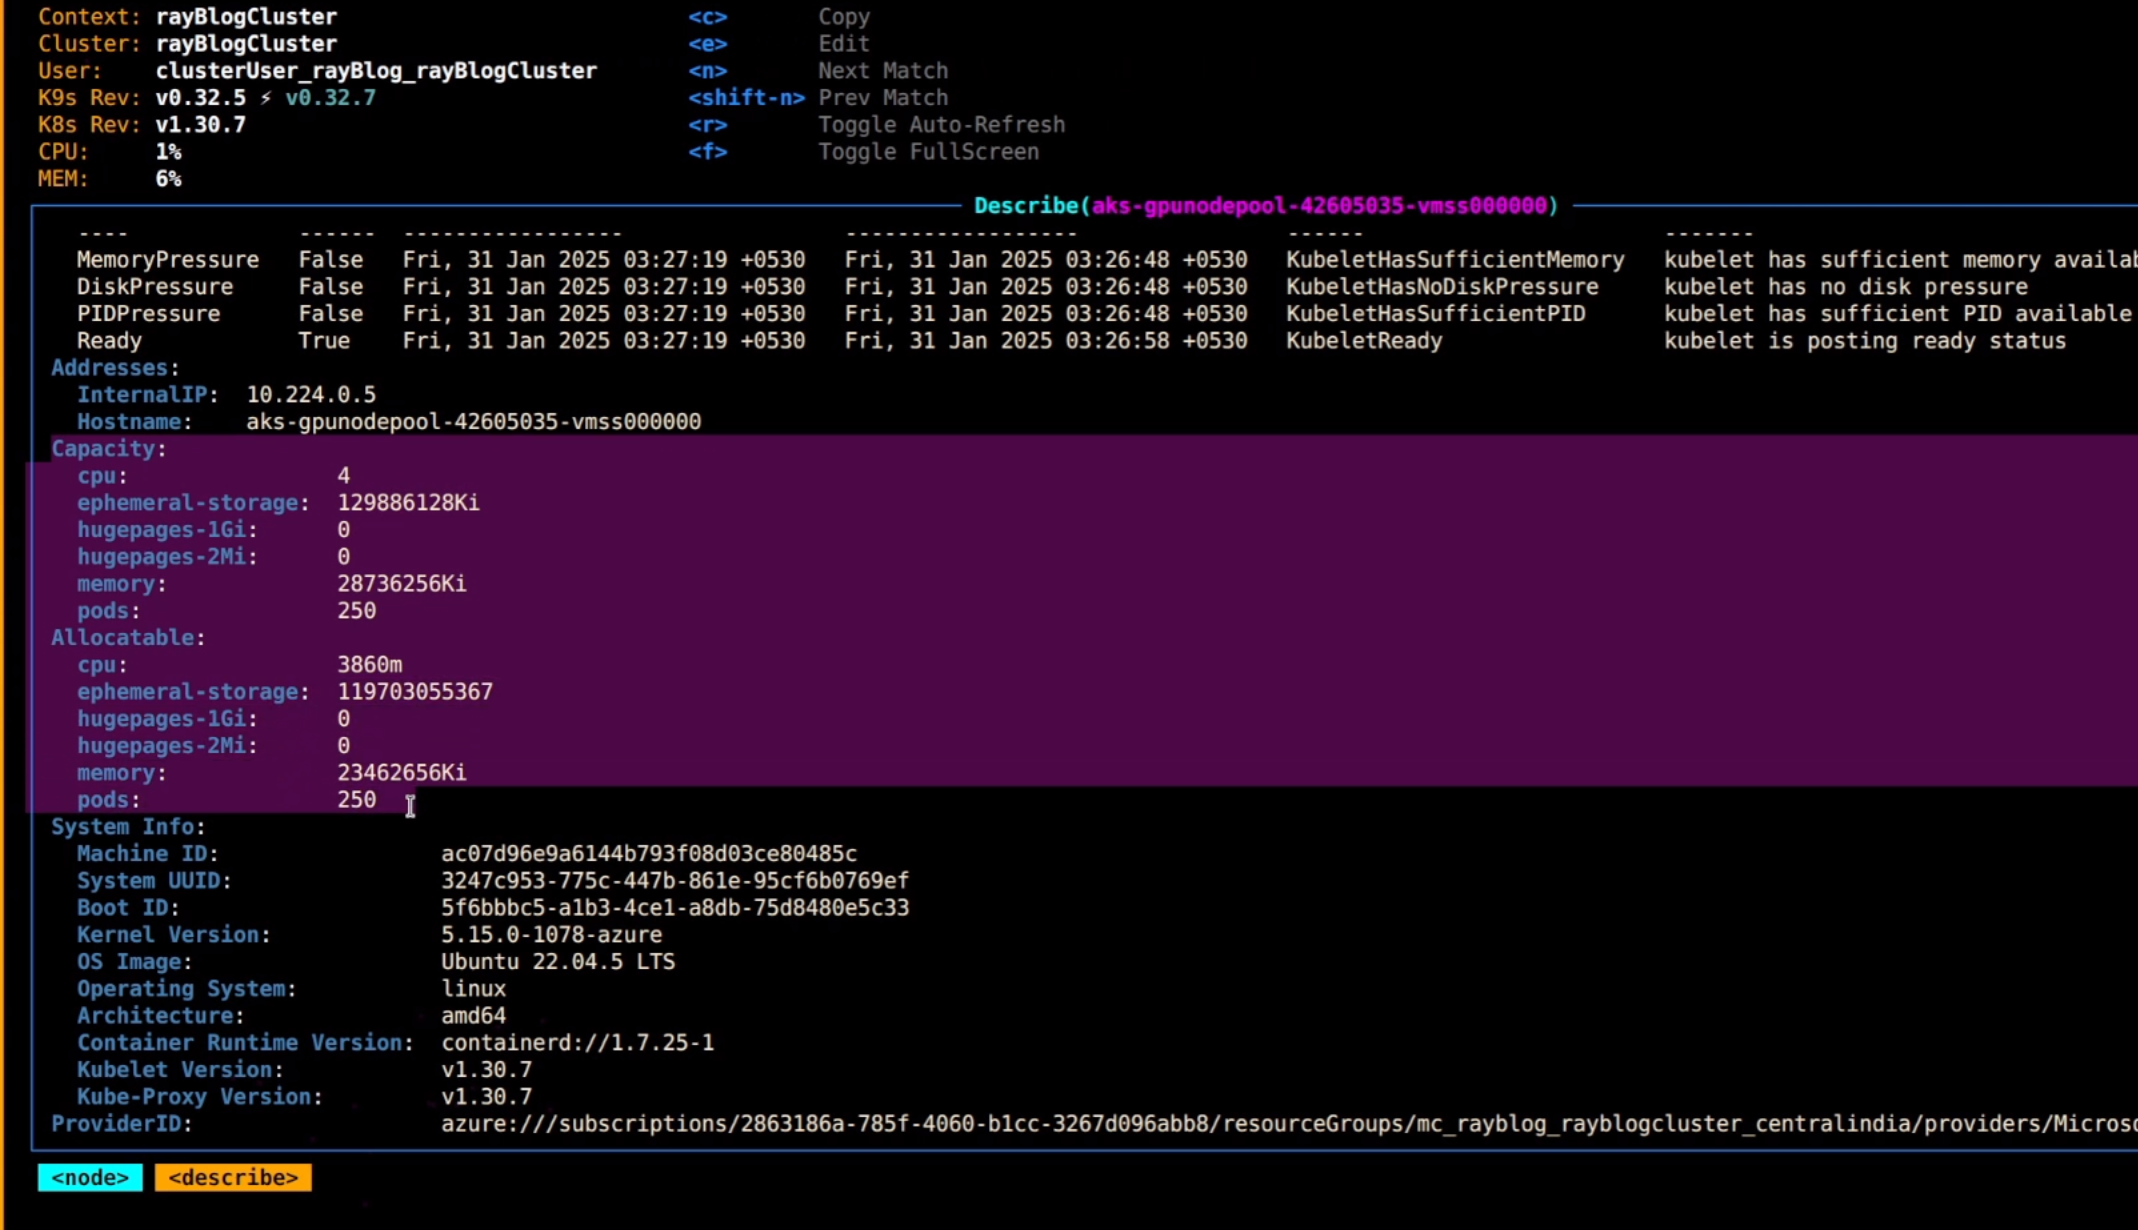Screen dimensions: 2138x1230
Task: Click the <e> Edit shortcut key
Action: click(707, 44)
